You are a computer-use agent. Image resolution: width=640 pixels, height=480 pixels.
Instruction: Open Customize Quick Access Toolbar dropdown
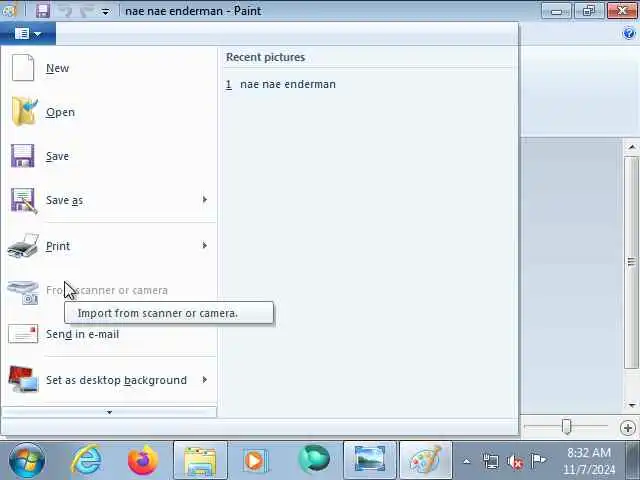pyautogui.click(x=105, y=12)
